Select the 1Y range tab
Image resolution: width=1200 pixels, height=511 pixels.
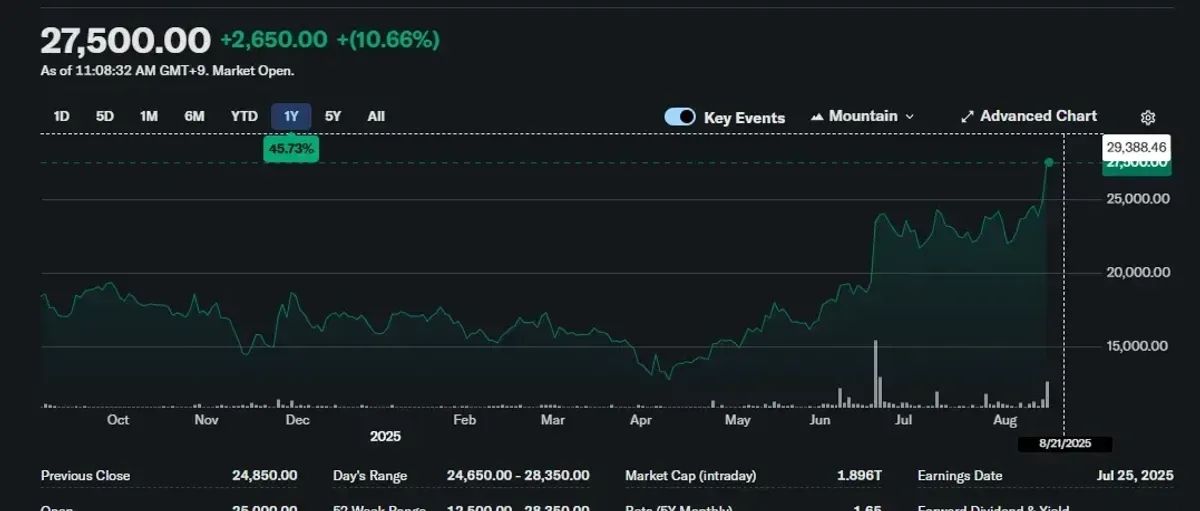point(291,116)
